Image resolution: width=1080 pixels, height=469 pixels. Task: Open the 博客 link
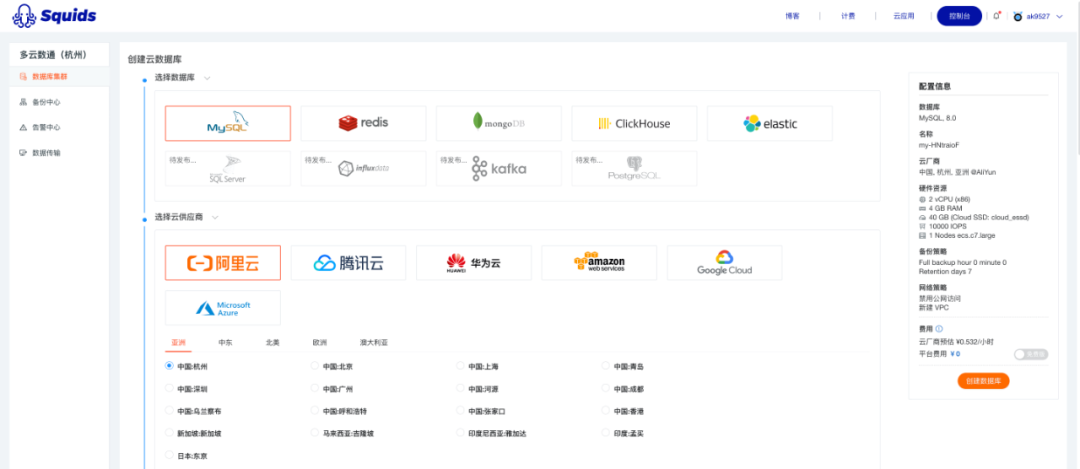(792, 16)
